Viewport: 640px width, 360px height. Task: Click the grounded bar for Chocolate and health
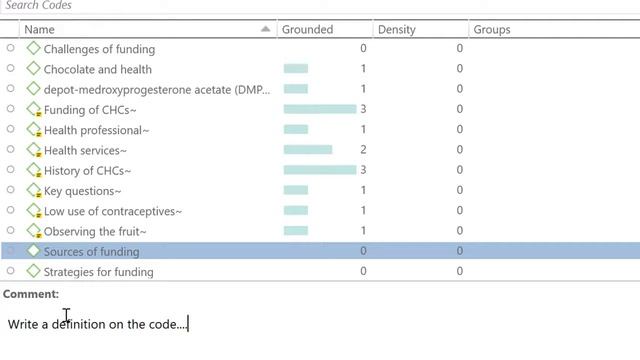click(x=296, y=68)
